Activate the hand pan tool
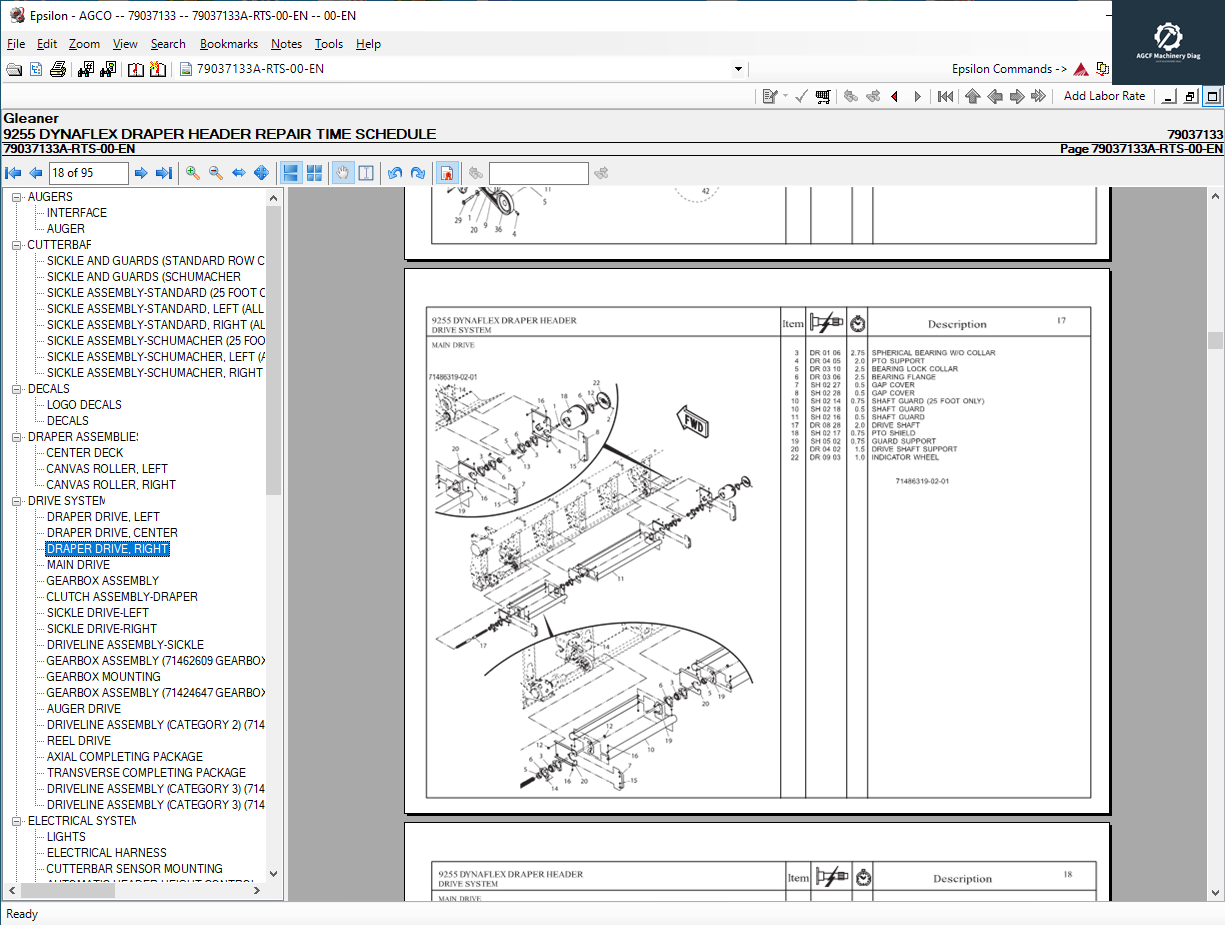 pyautogui.click(x=343, y=173)
